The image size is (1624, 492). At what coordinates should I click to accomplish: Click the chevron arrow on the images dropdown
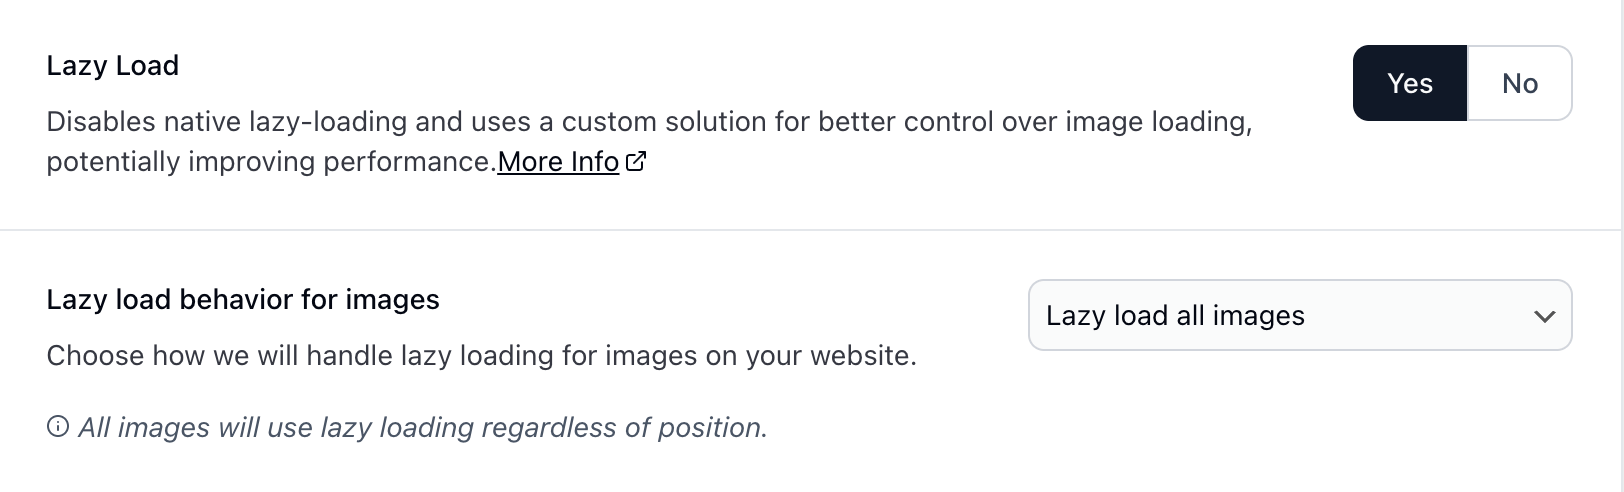pos(1544,317)
